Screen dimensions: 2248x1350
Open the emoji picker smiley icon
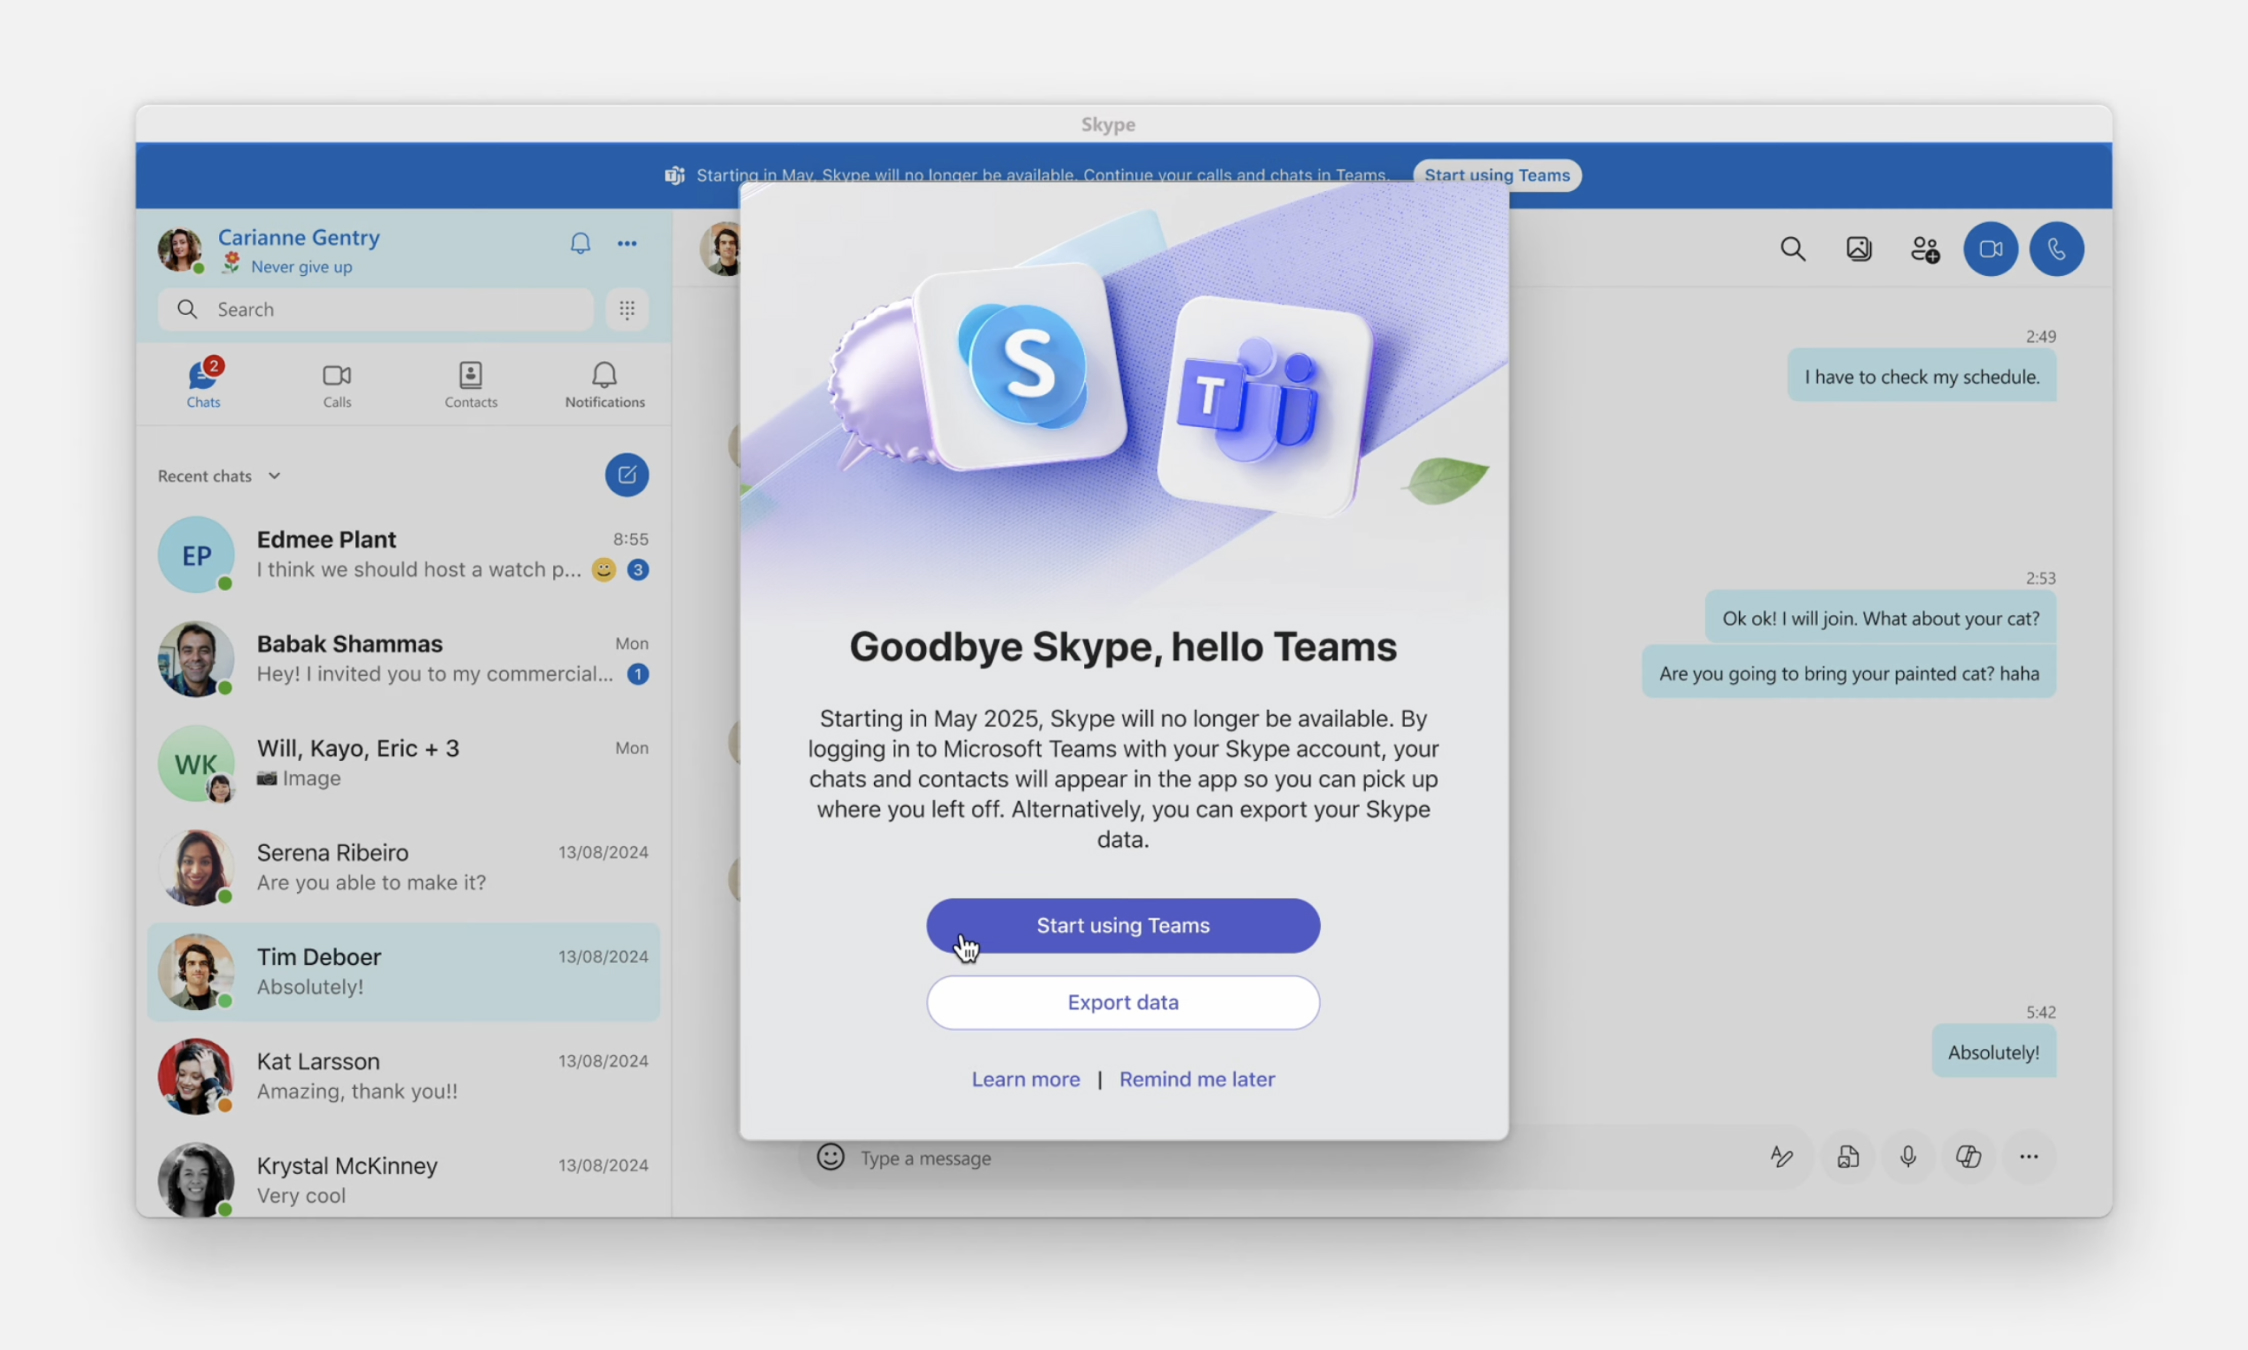pos(830,1157)
